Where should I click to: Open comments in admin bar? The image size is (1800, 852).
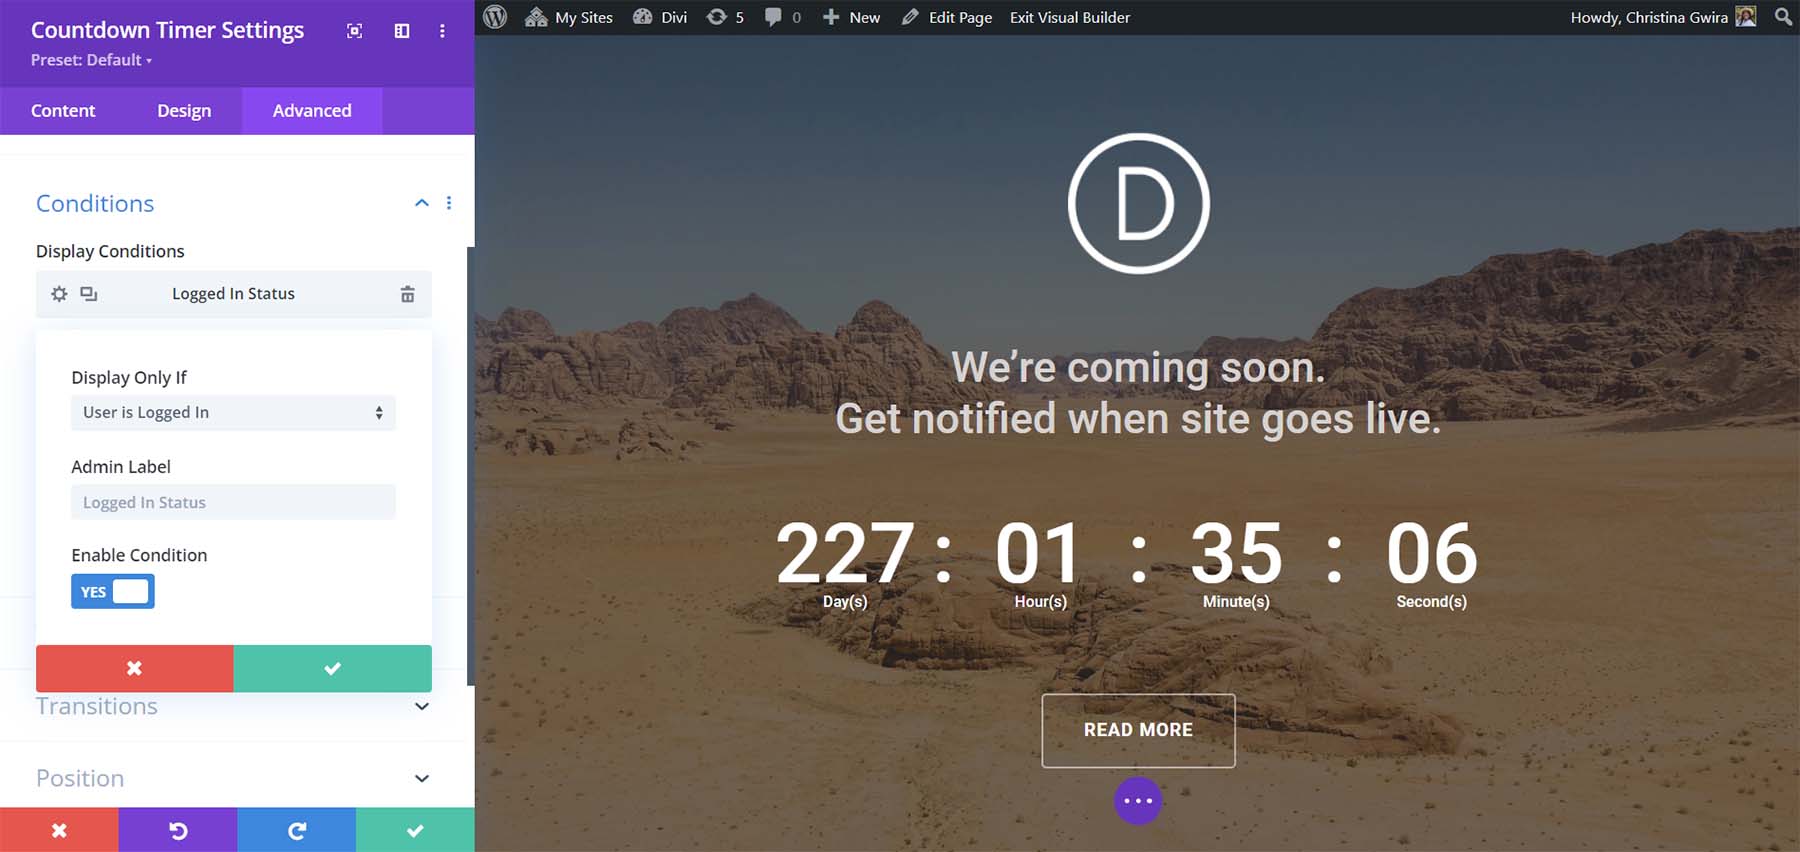(x=783, y=17)
